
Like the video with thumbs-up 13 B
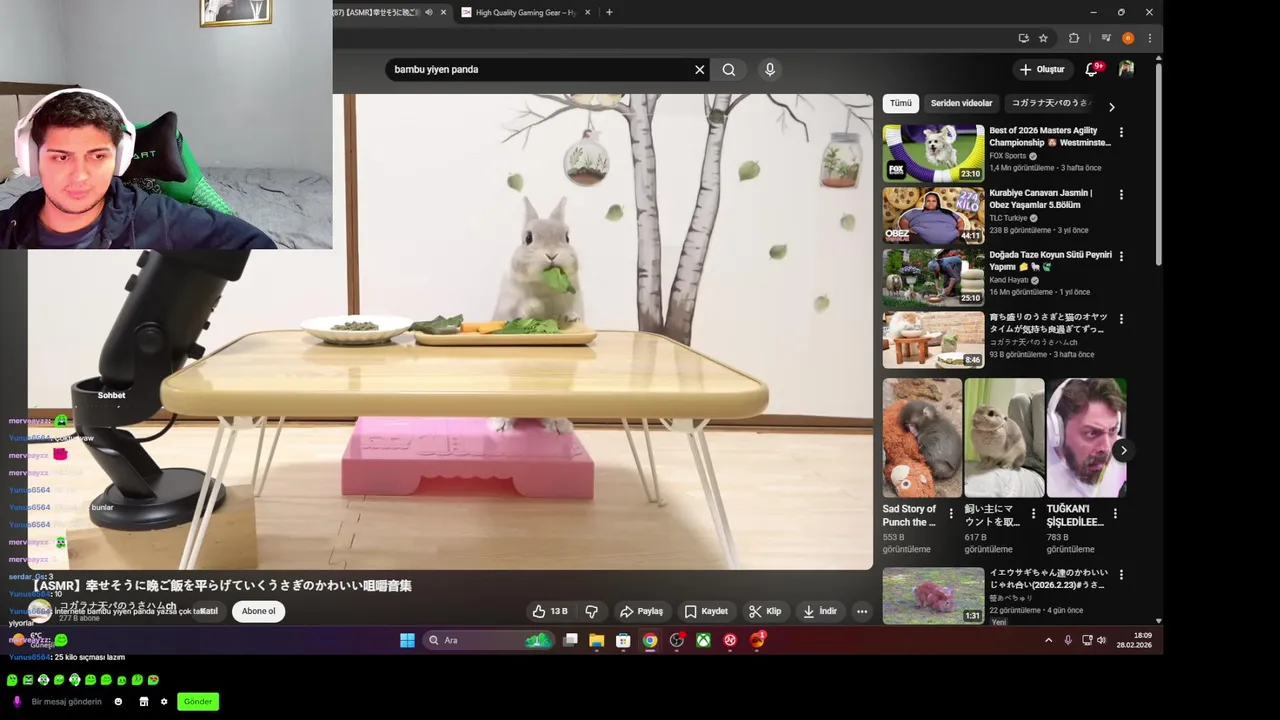[551, 611]
